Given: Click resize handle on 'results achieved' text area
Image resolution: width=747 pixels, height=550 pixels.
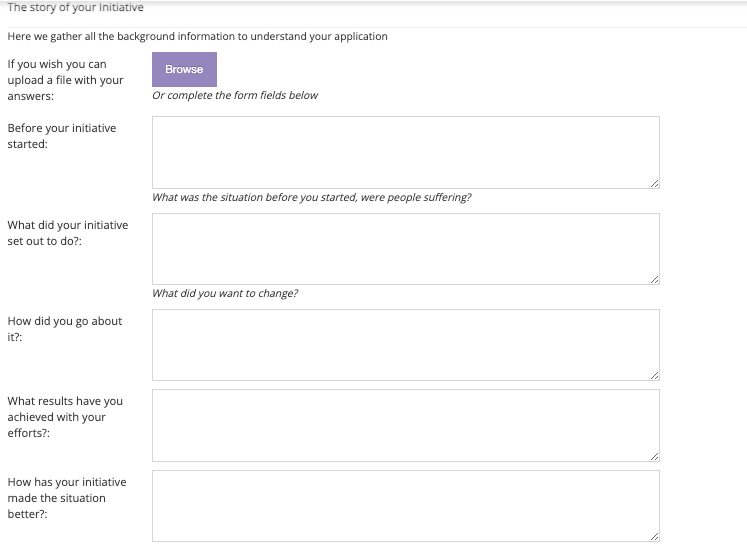Looking at the screenshot, I should tap(655, 457).
